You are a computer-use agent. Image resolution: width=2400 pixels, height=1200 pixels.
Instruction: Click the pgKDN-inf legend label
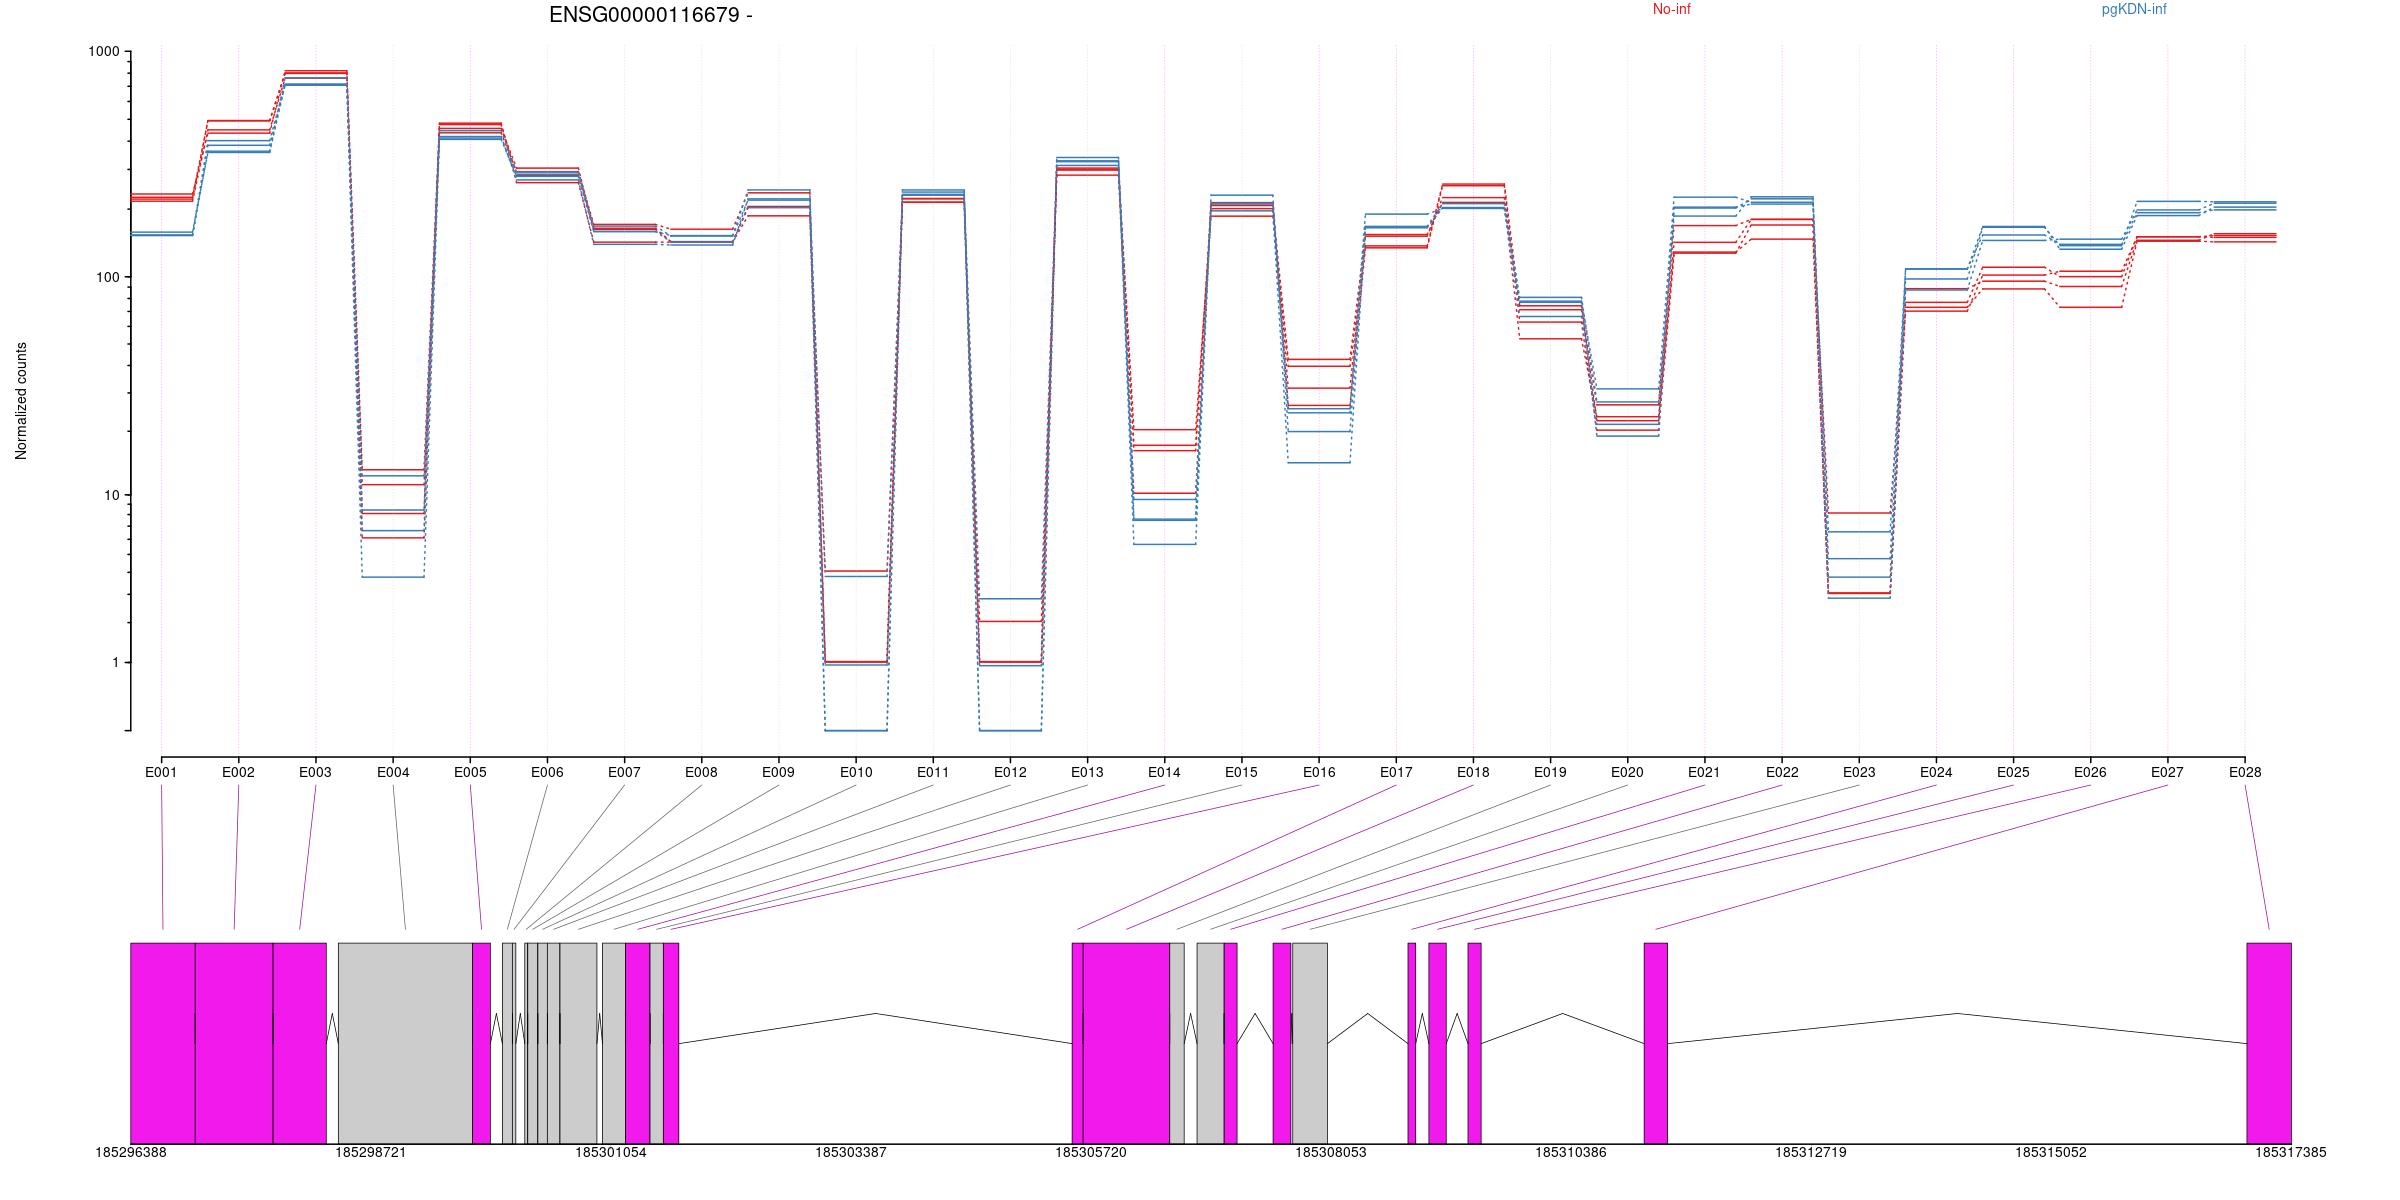point(2133,10)
